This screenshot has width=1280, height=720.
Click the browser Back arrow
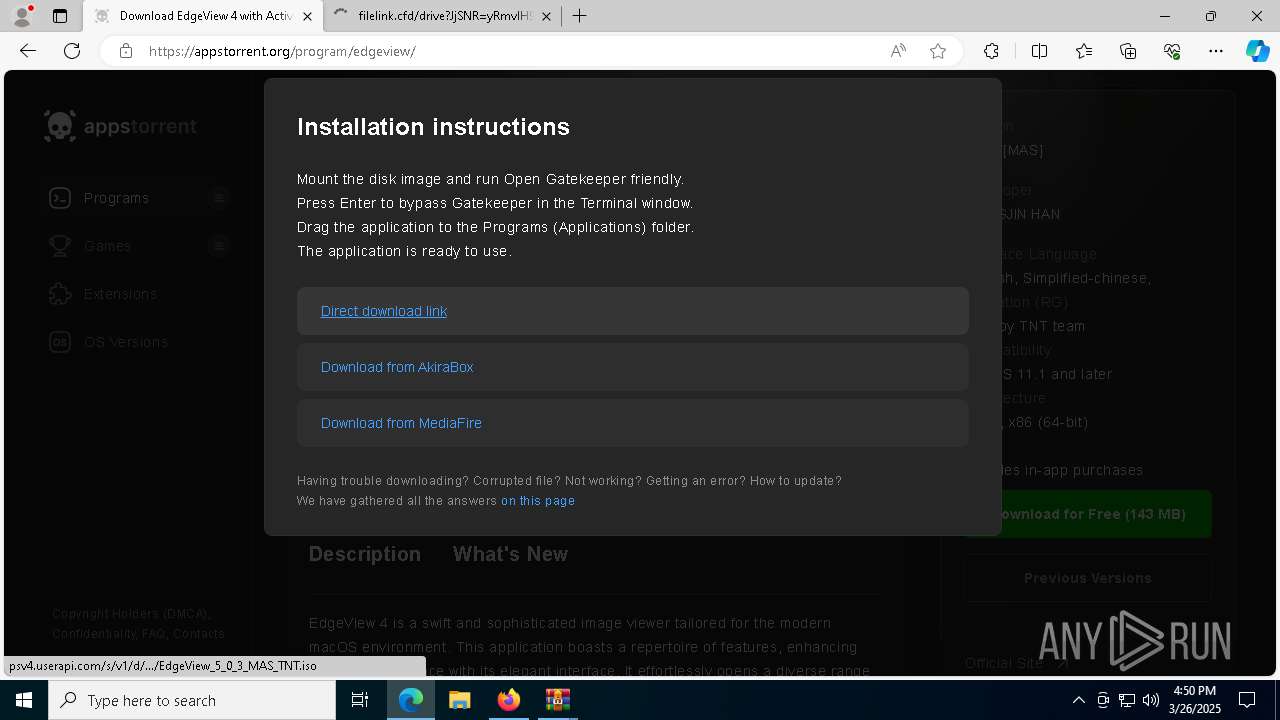pos(28,51)
